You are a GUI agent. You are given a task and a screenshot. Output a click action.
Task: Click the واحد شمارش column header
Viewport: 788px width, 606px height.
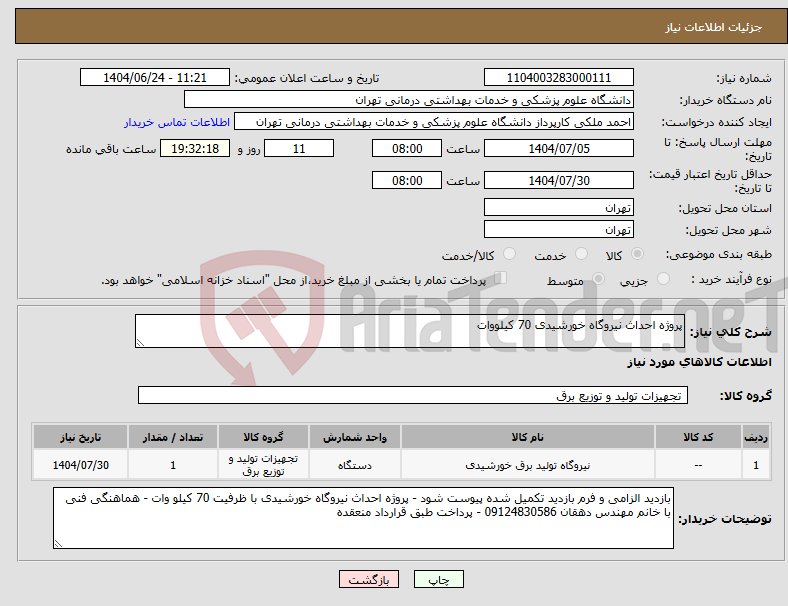pyautogui.click(x=355, y=437)
